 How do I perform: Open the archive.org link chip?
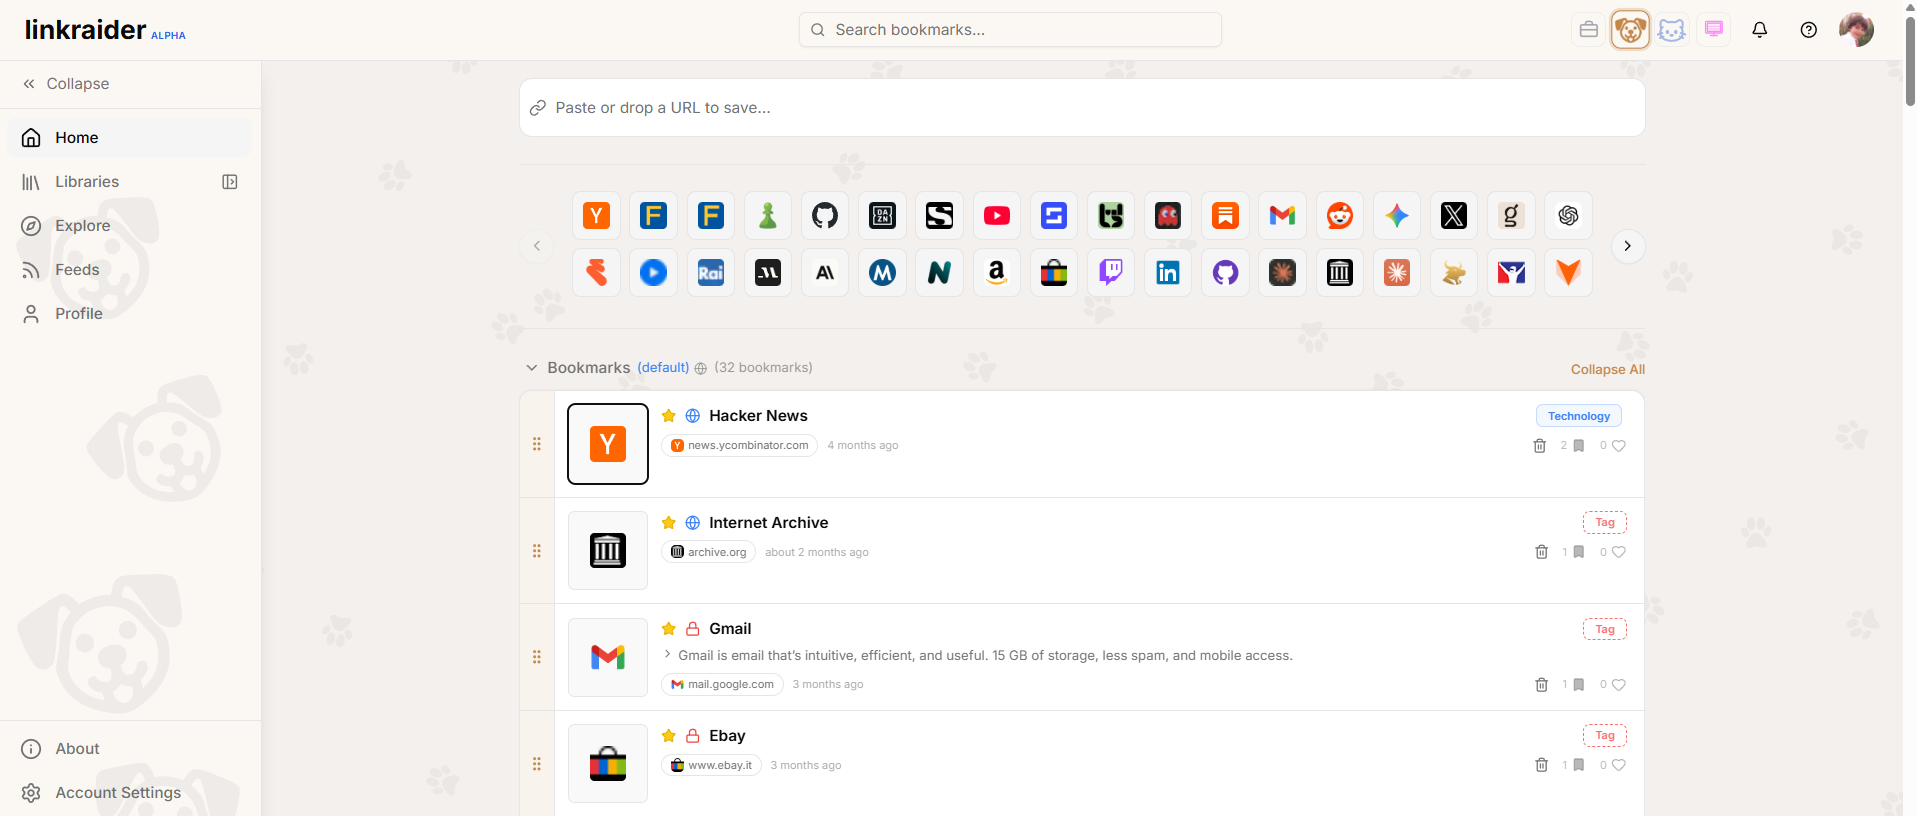708,552
